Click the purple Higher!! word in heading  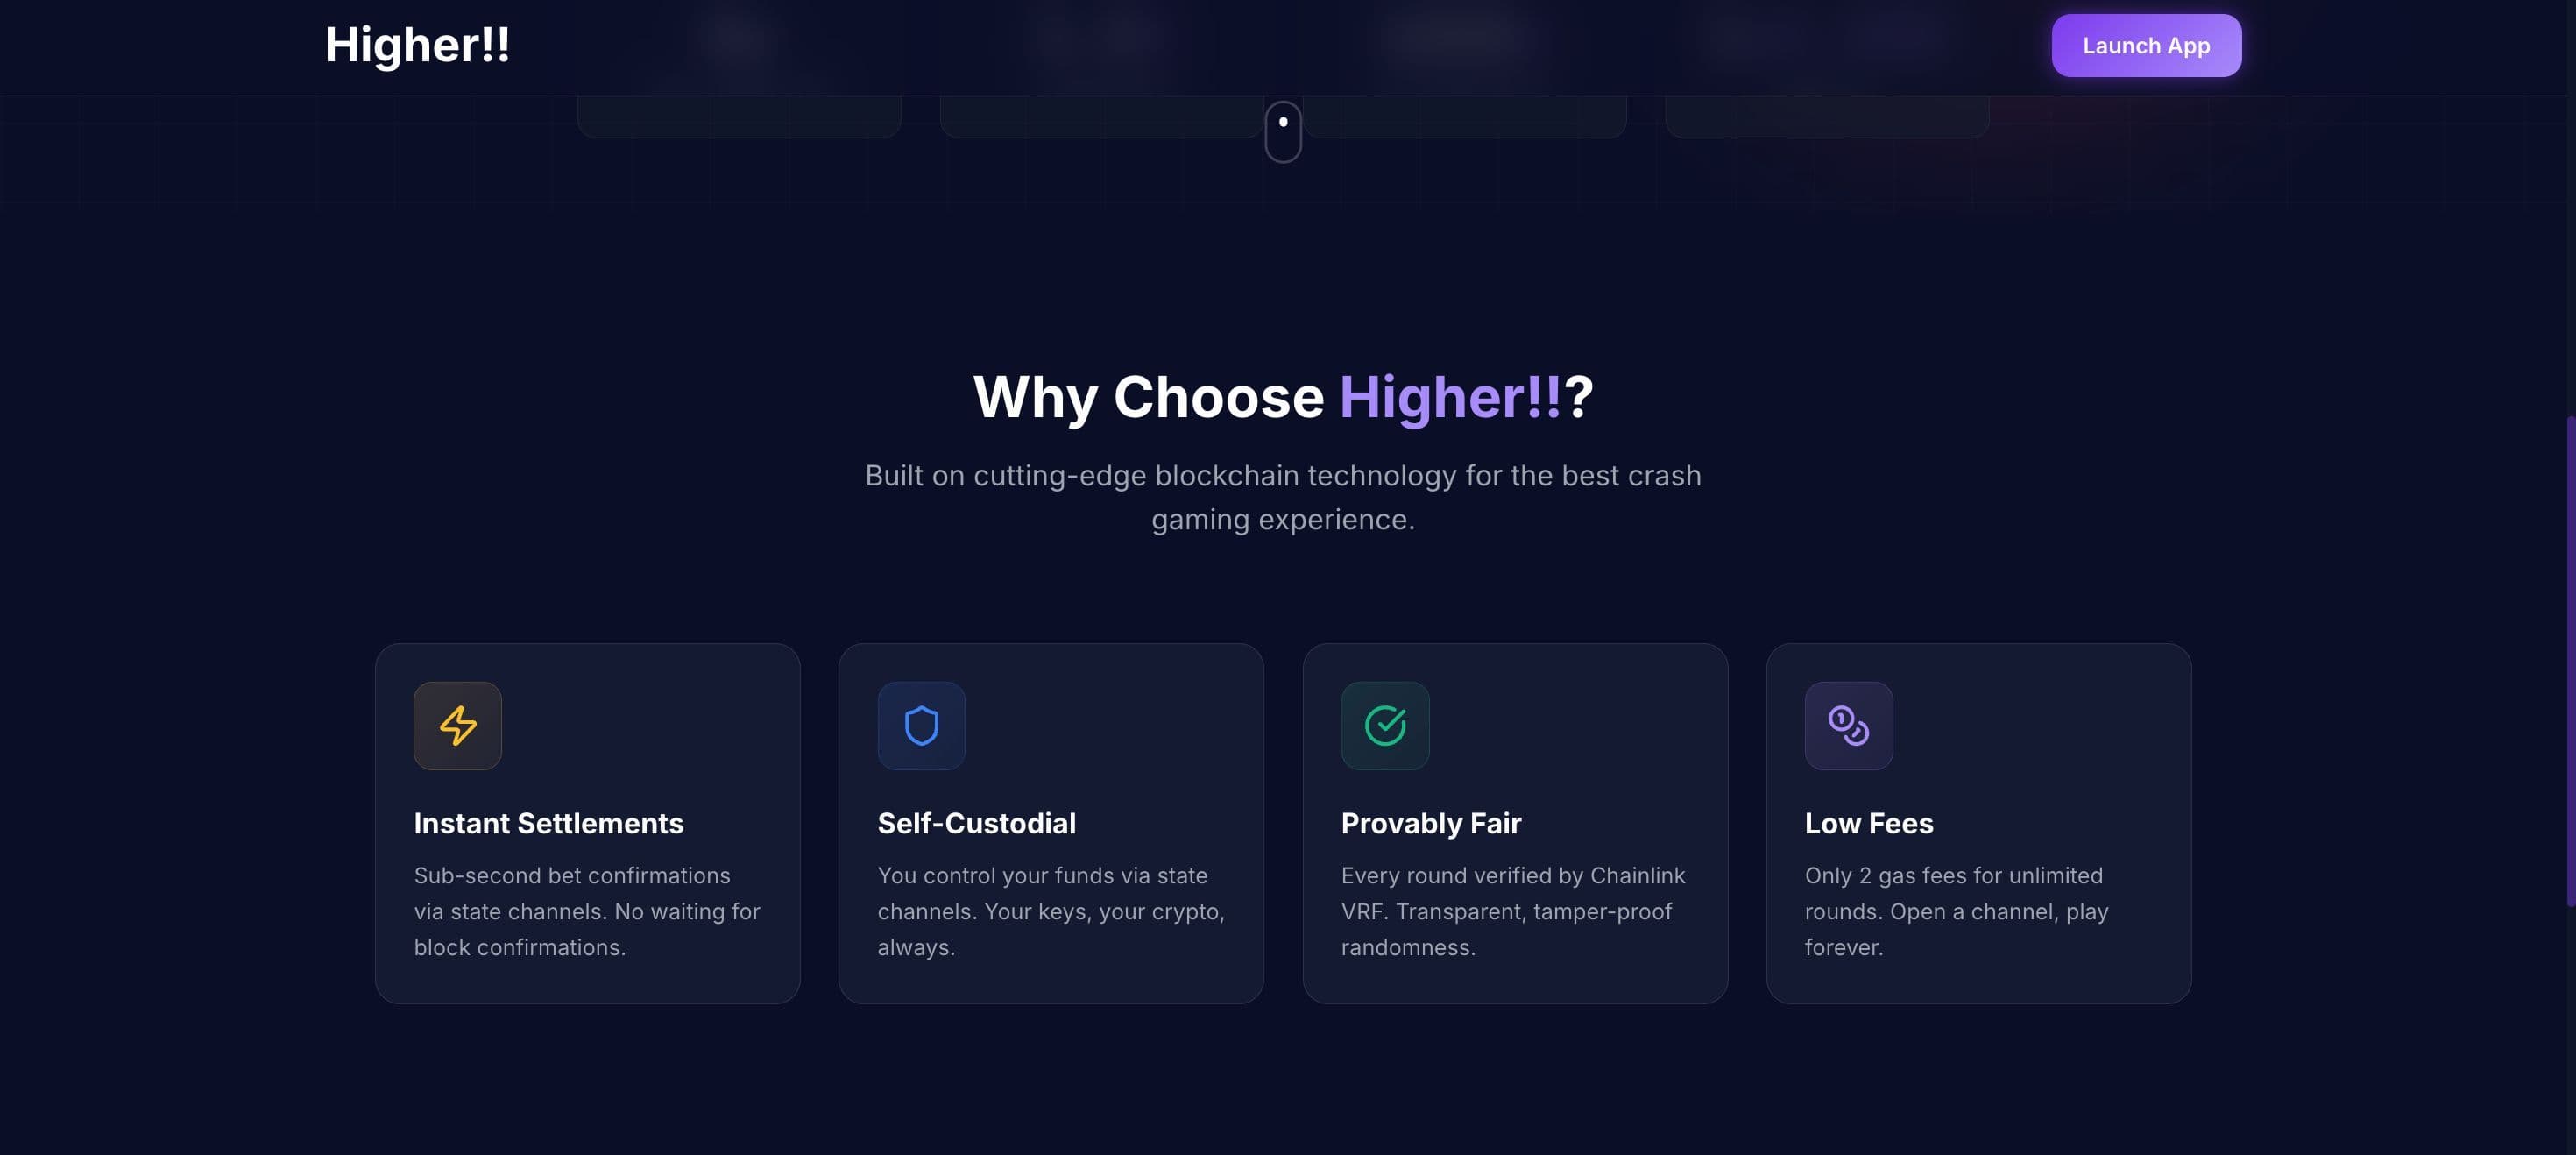pos(1449,397)
